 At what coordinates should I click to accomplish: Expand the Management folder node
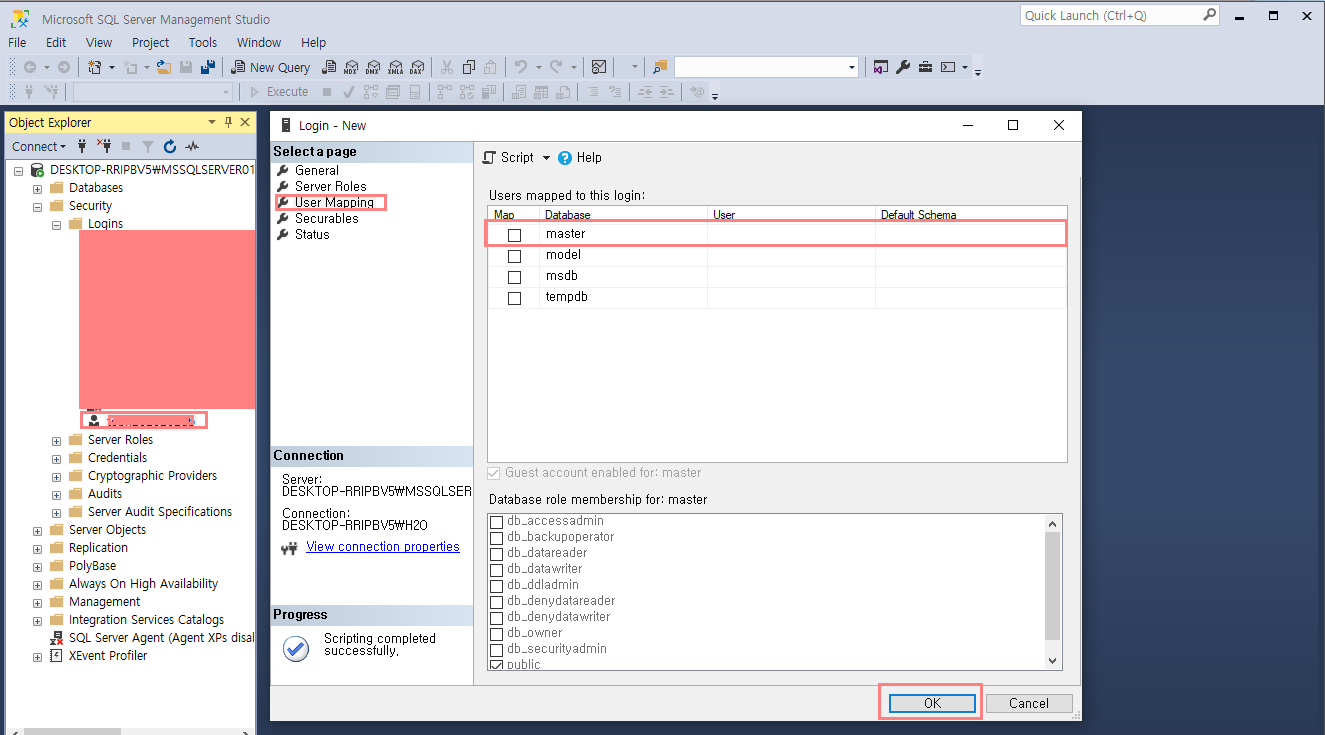(37, 602)
